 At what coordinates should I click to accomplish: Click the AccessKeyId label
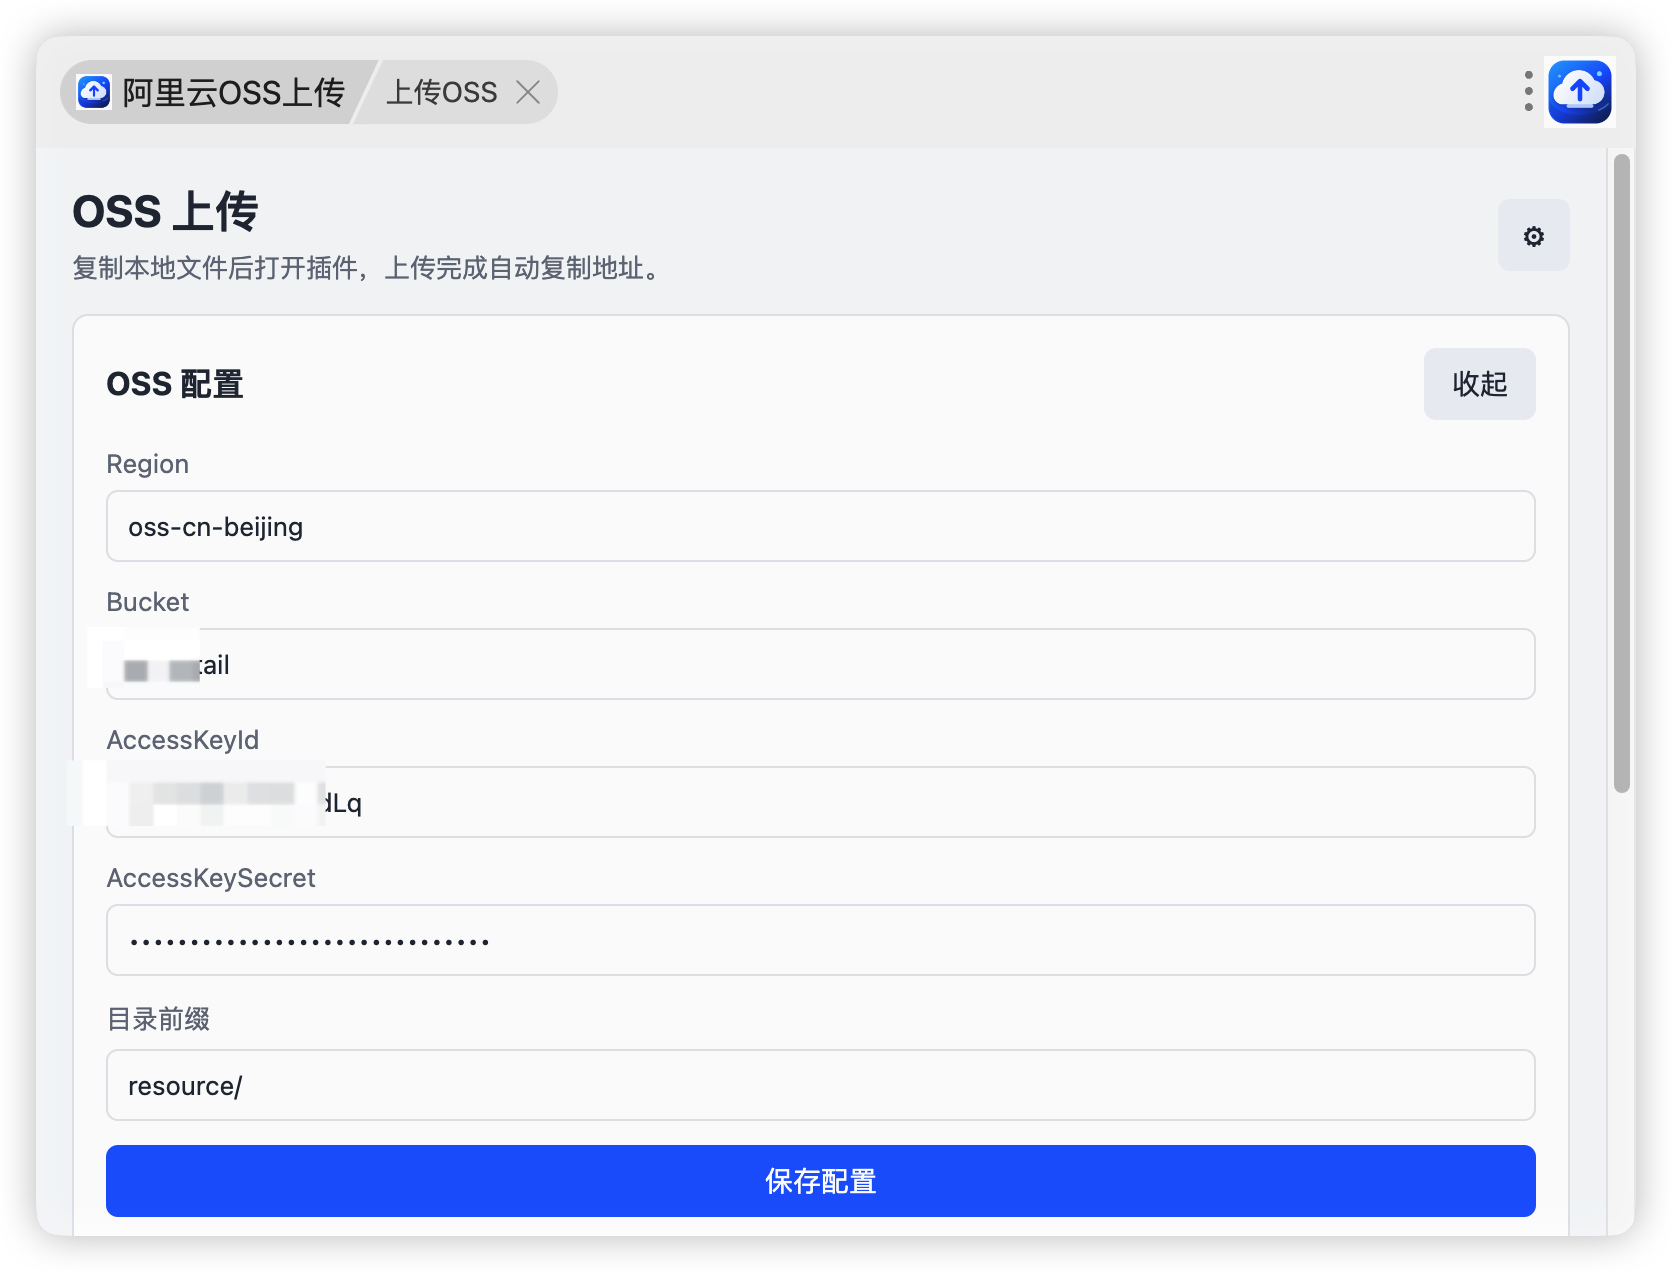pyautogui.click(x=183, y=740)
